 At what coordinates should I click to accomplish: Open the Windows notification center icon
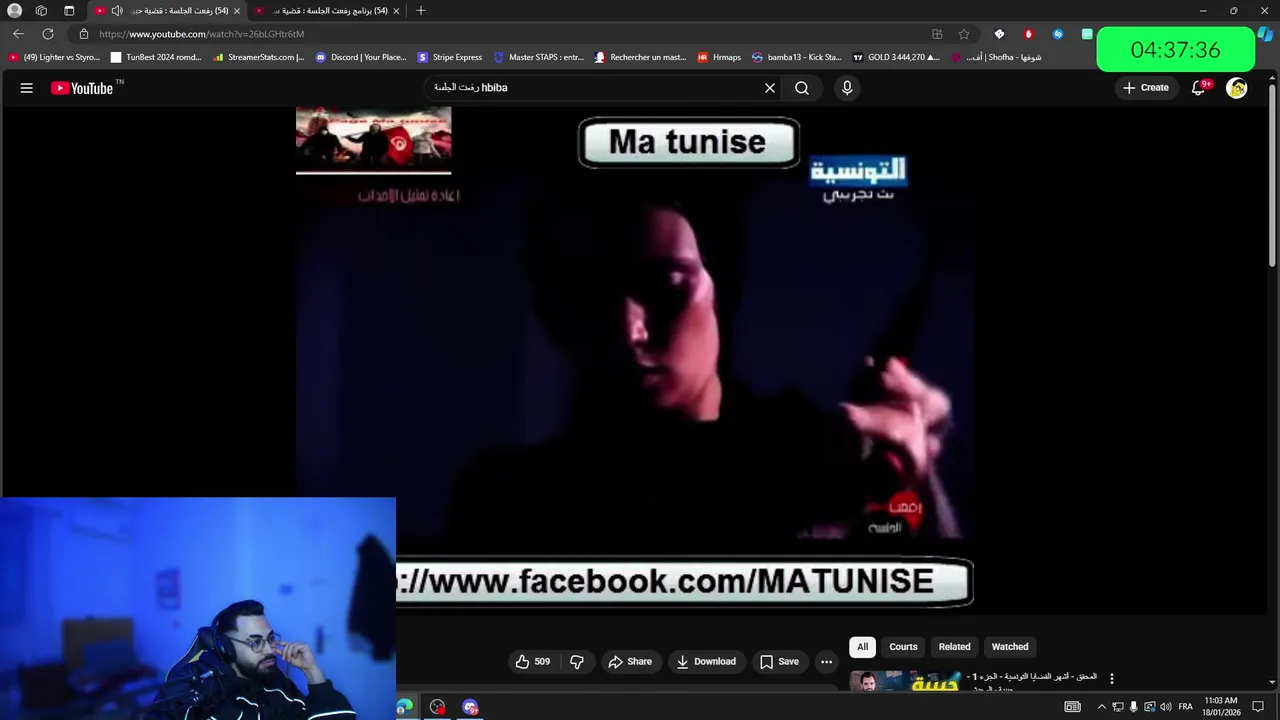tap(1258, 707)
